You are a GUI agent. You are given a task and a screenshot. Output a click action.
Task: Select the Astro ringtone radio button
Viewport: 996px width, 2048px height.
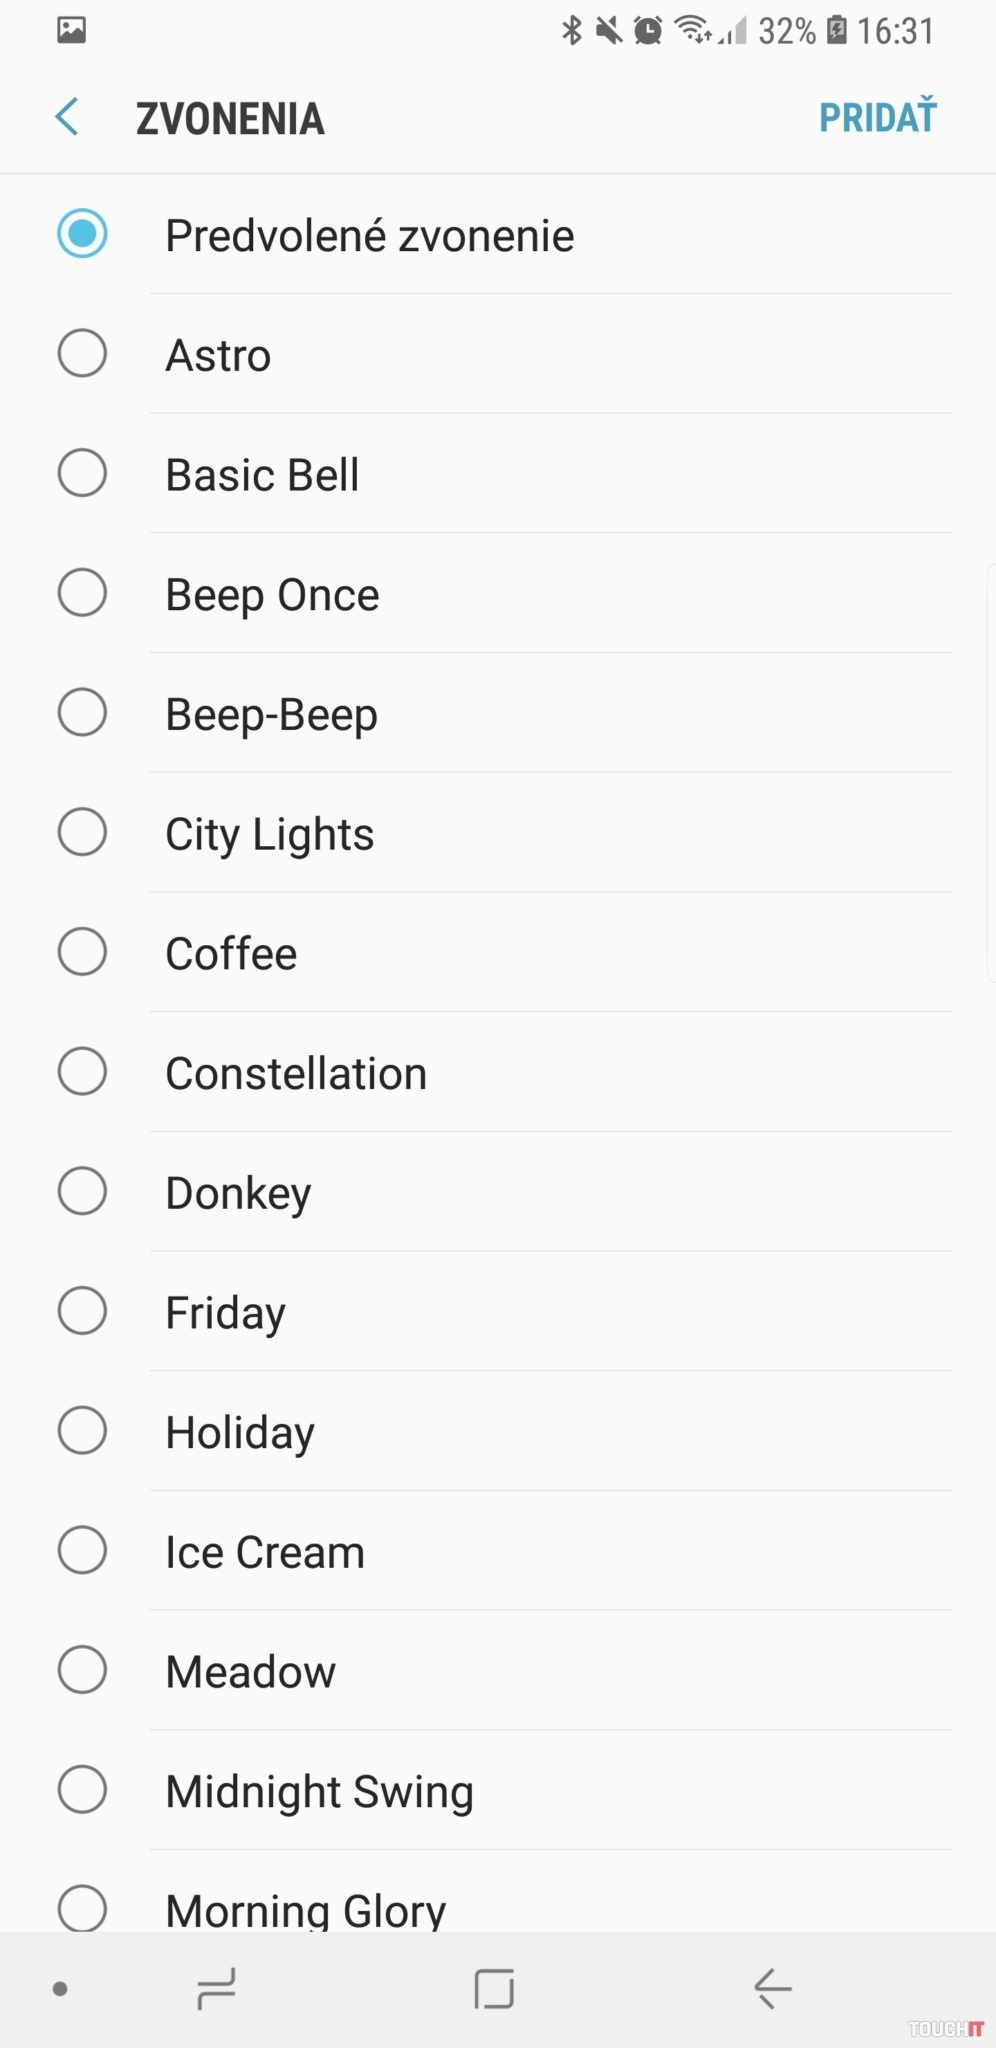pyautogui.click(x=82, y=353)
